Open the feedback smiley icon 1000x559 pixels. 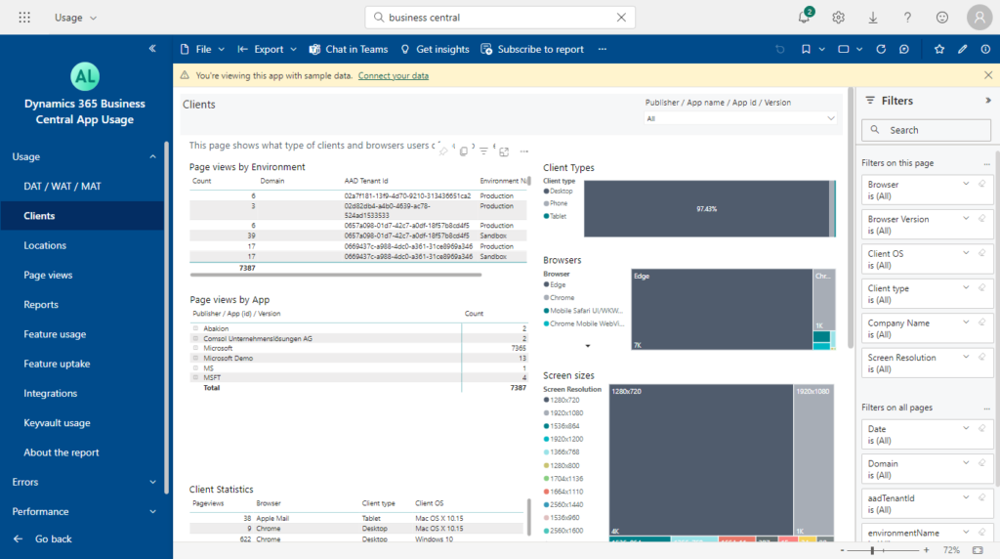click(942, 17)
